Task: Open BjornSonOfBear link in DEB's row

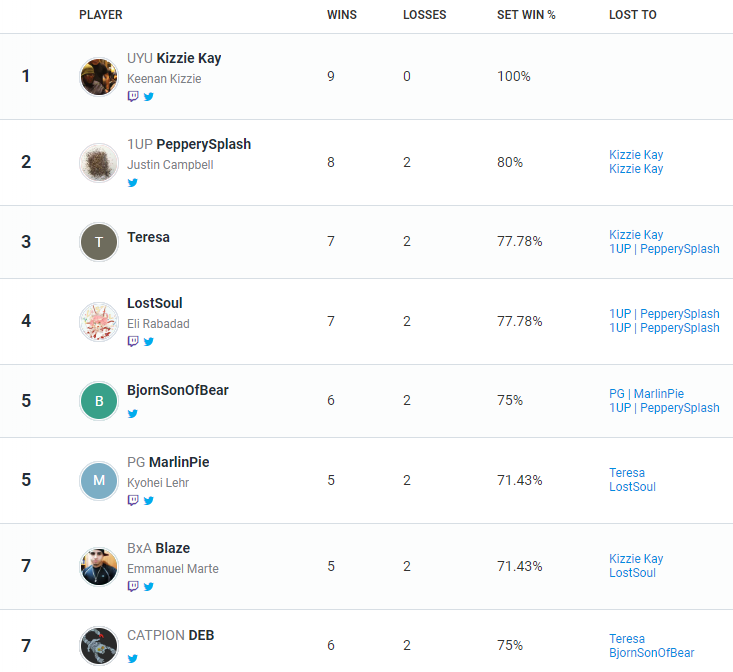Action: [x=651, y=652]
